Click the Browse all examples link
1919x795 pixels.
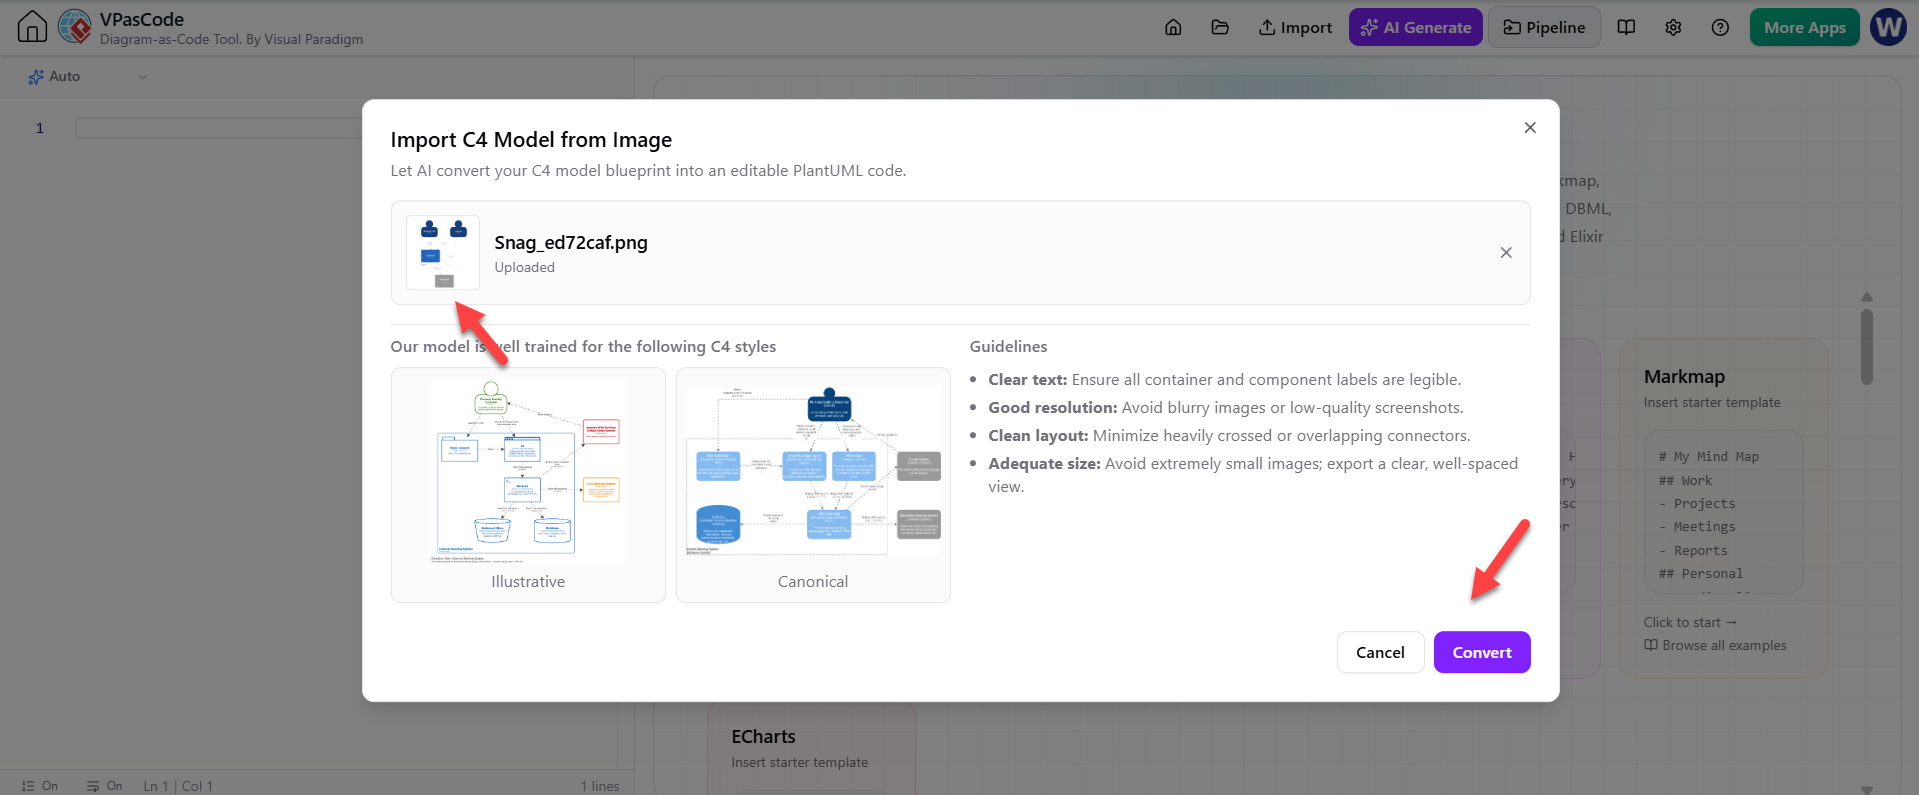click(x=1716, y=645)
